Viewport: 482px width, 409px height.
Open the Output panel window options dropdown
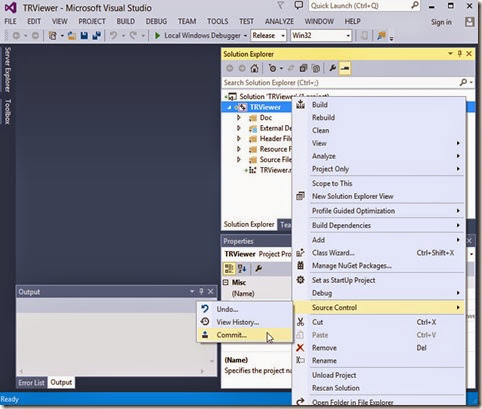point(192,292)
